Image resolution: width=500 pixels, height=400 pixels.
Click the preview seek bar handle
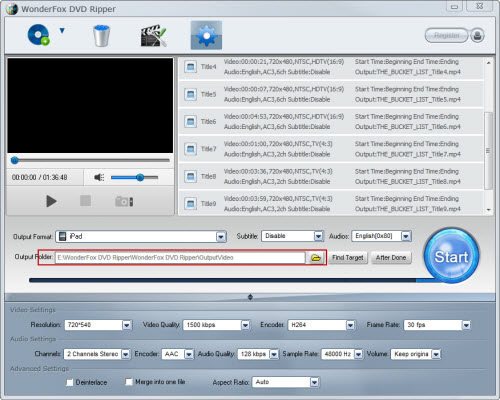point(15,160)
